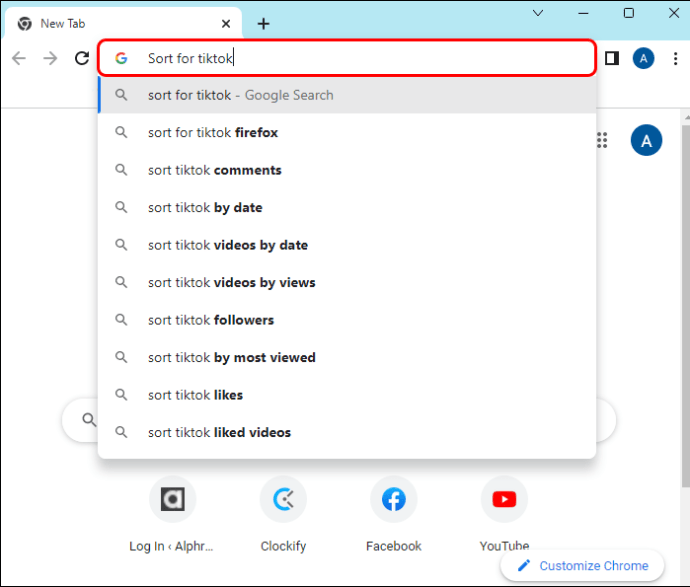
Task: Click the back navigation arrow
Action: tap(18, 59)
